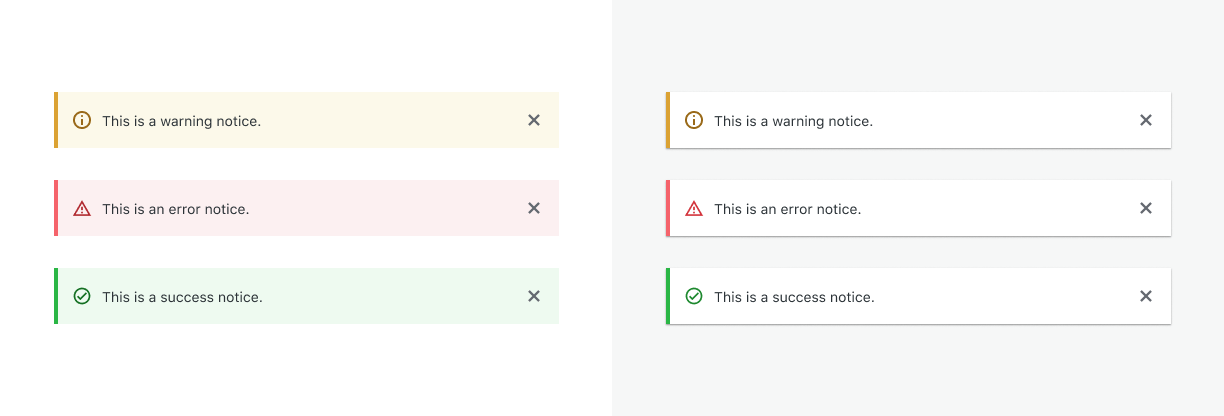Click the red accent bar of the pink-tinted error notice
The image size is (1224, 416).
point(56,208)
